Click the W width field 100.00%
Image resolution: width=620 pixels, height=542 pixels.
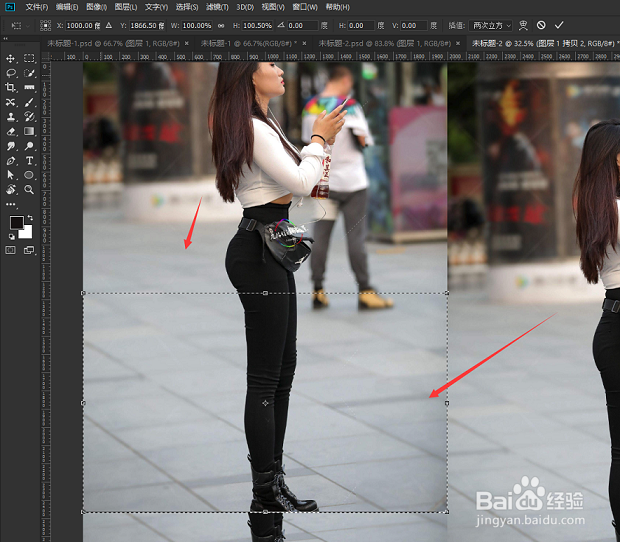[x=197, y=26]
